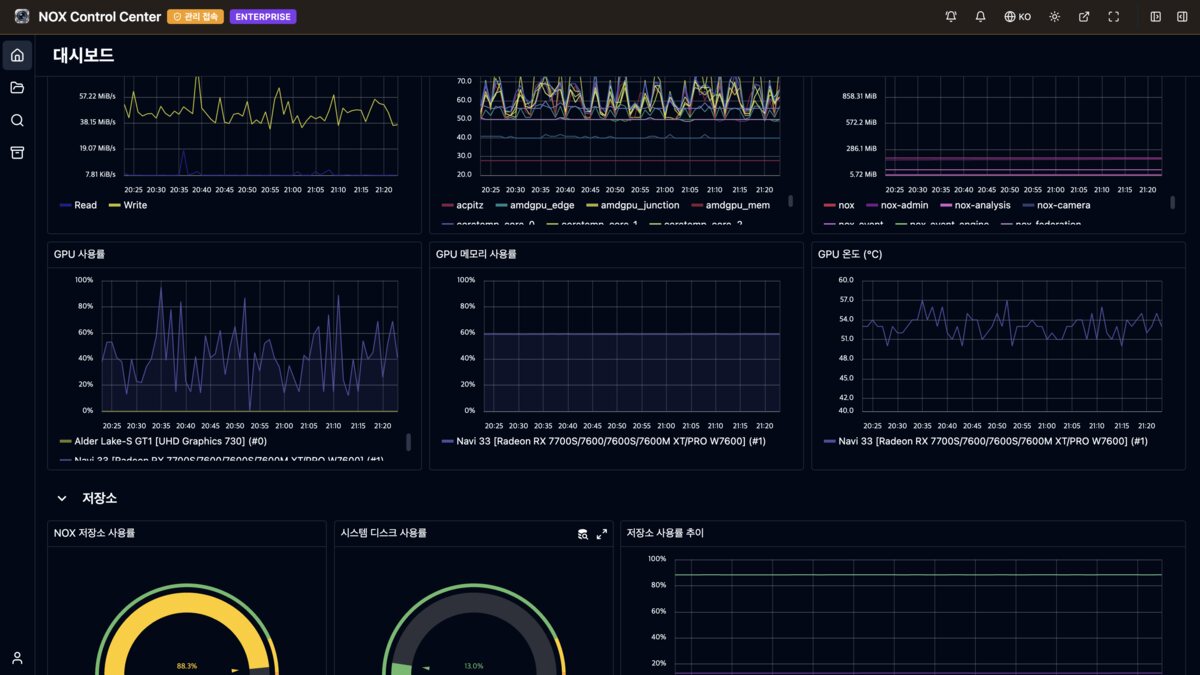1200x675 pixels.
Task: Toggle the acpitz legend entry
Action: click(x=462, y=205)
